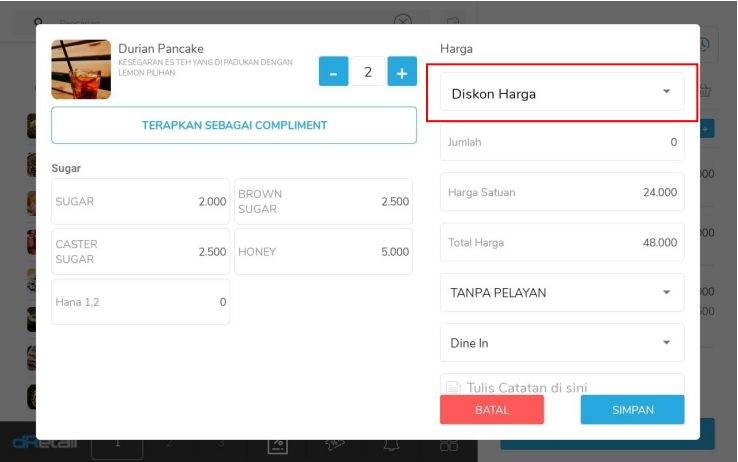Switch to table tab 1 in bottom bar
The width and height of the screenshot is (738, 462).
pyautogui.click(x=116, y=443)
